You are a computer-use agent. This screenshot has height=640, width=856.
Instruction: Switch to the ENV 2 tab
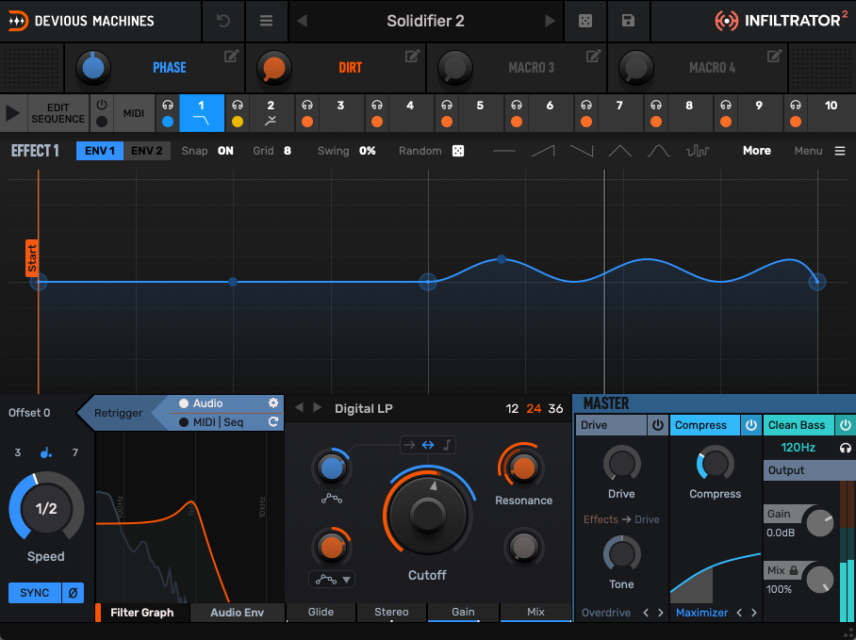click(x=147, y=151)
